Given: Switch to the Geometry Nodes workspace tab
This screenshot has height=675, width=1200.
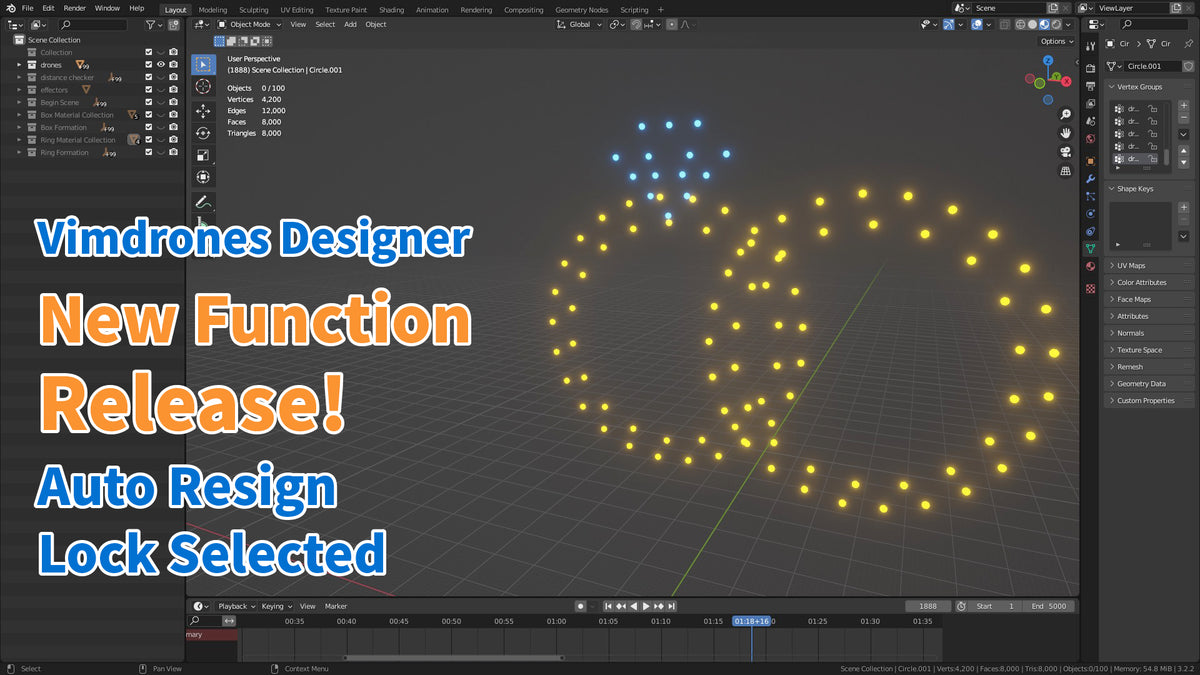Looking at the screenshot, I should pyautogui.click(x=581, y=9).
